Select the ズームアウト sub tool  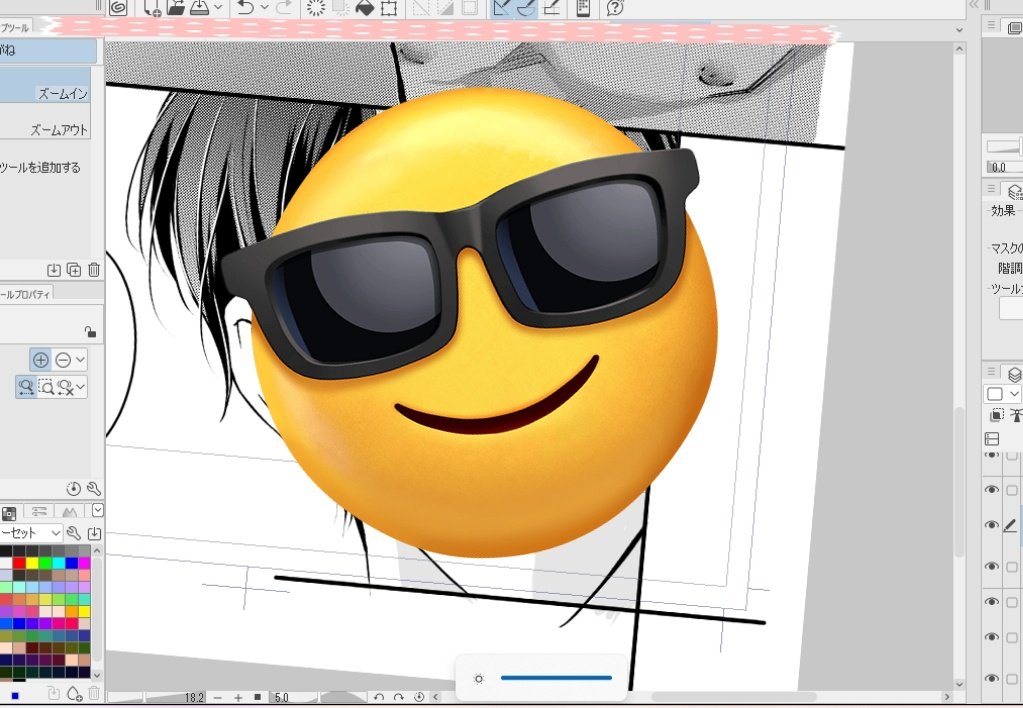coord(46,121)
